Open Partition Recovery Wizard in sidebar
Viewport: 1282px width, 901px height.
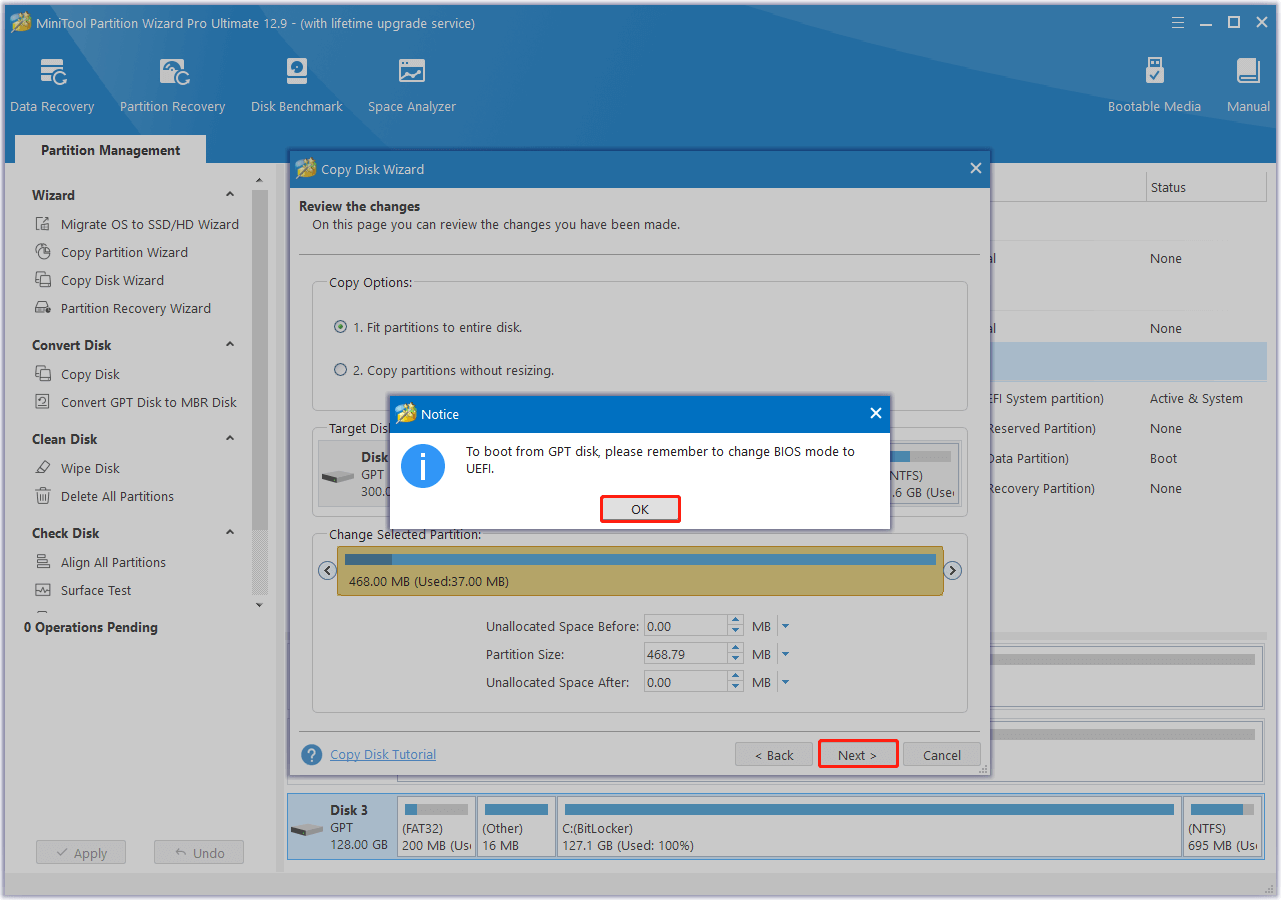tap(123, 308)
